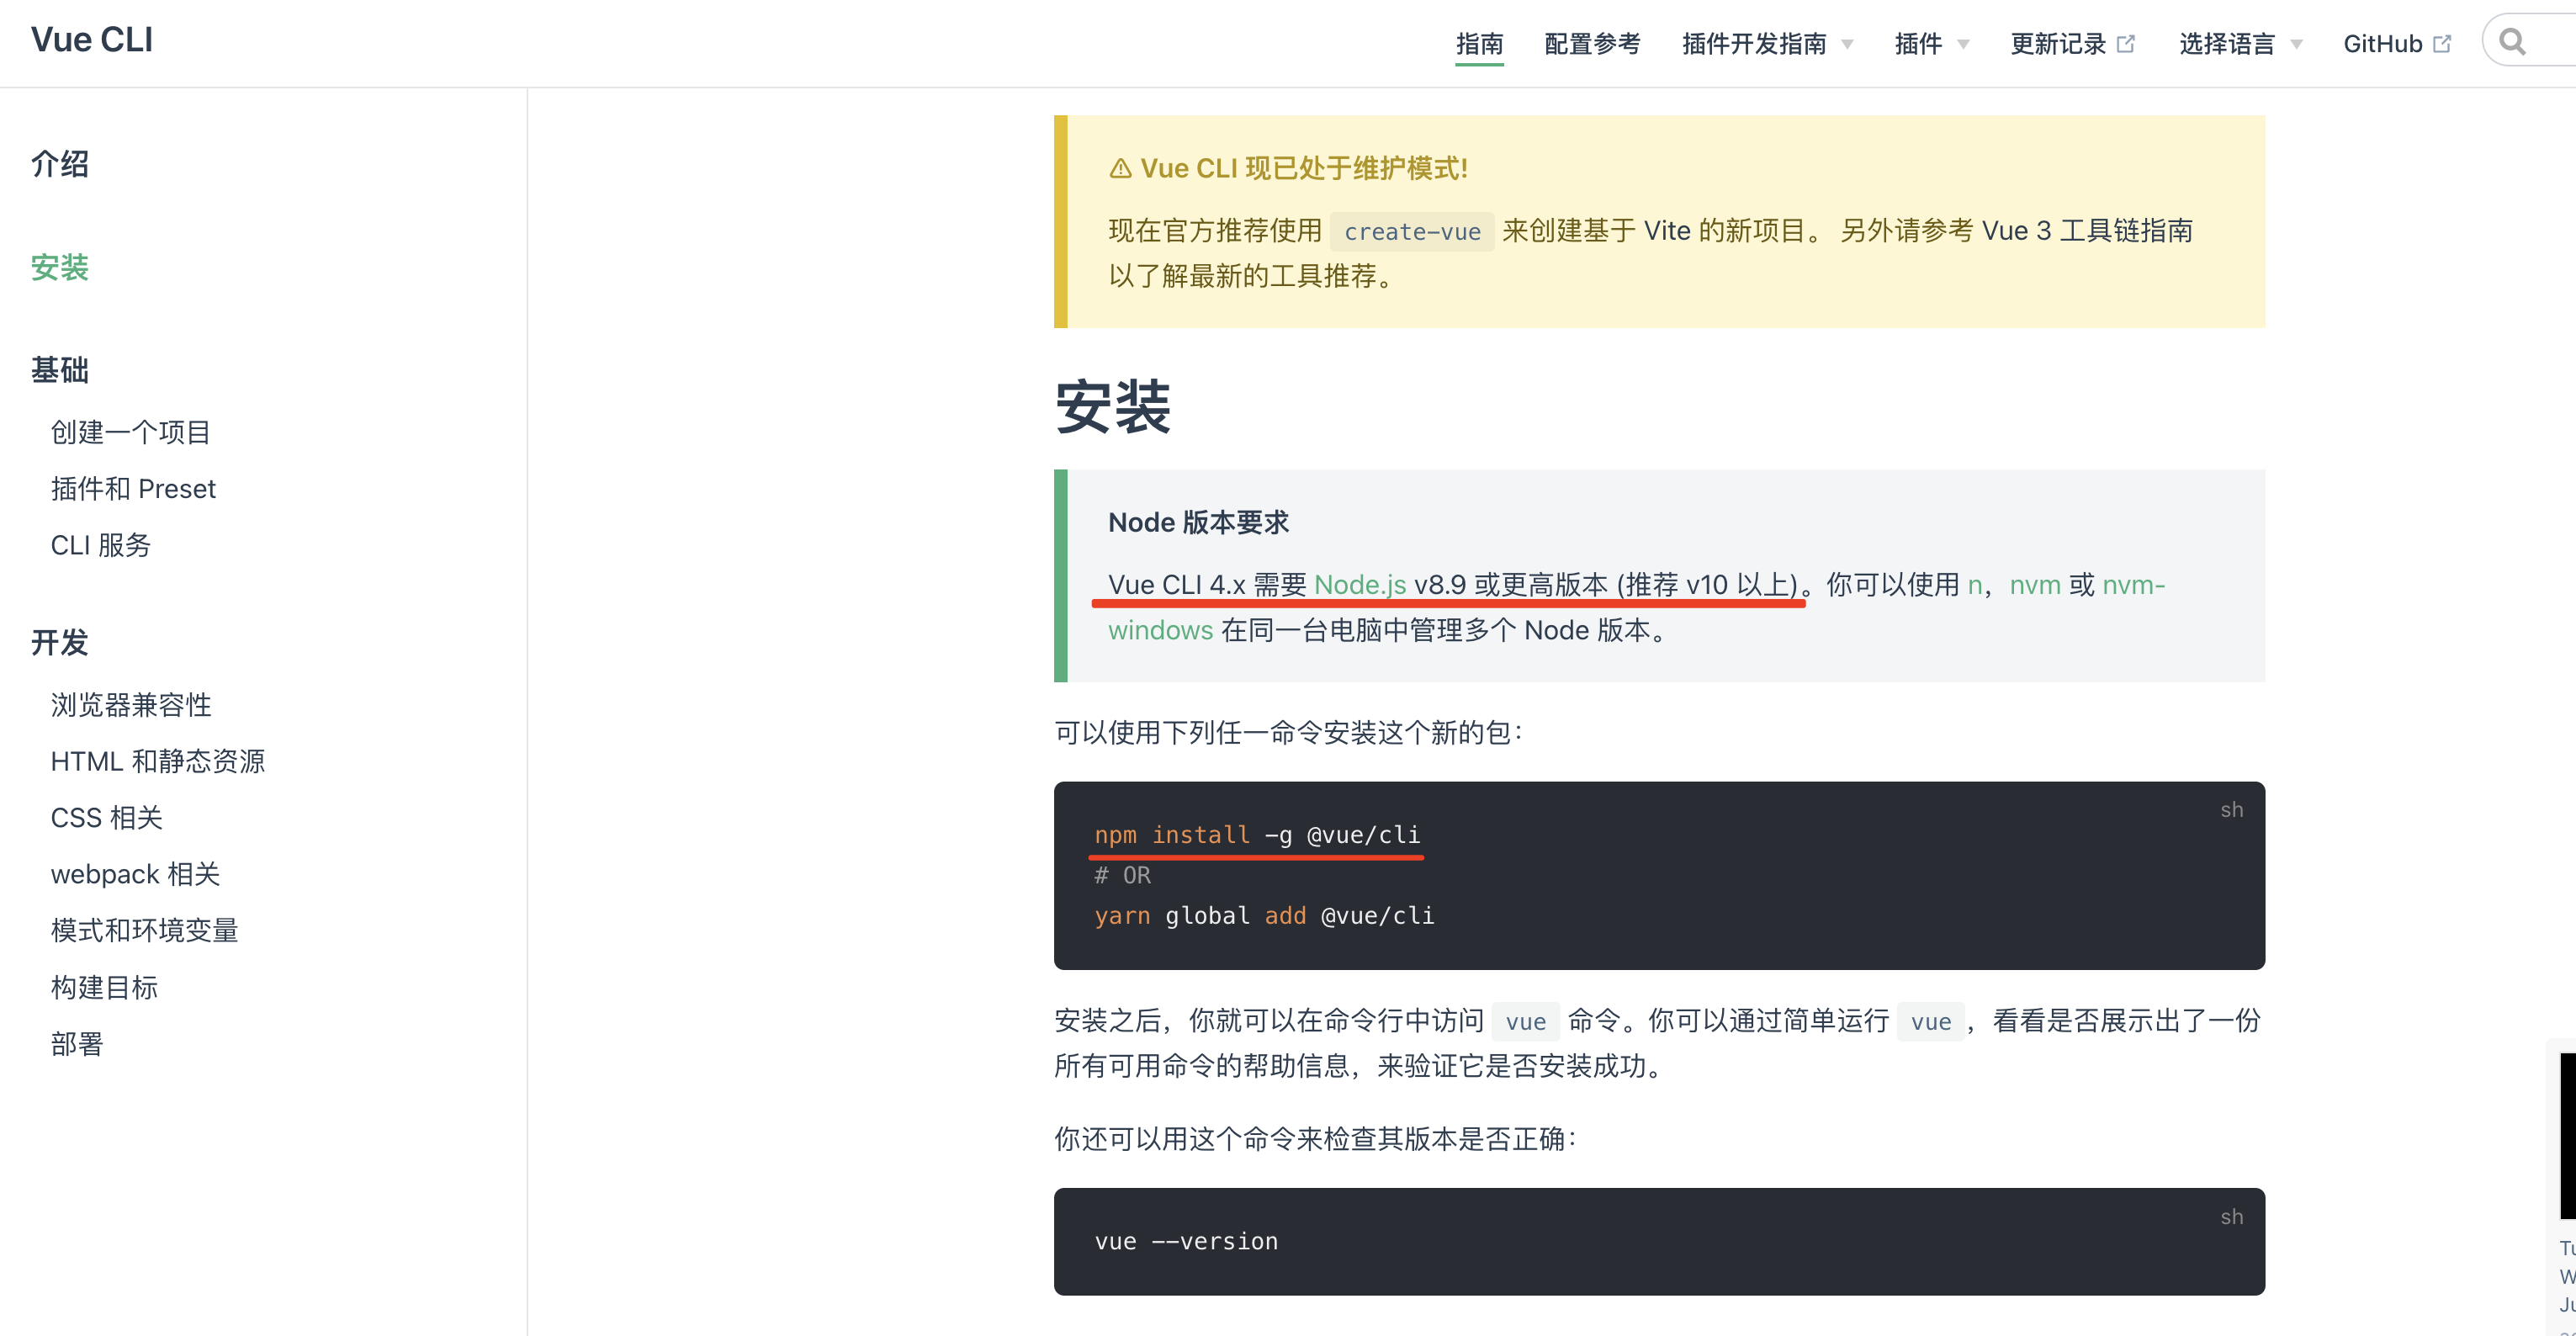Click the 选择语言 menu label
The height and width of the screenshot is (1336, 2576).
click(2227, 44)
